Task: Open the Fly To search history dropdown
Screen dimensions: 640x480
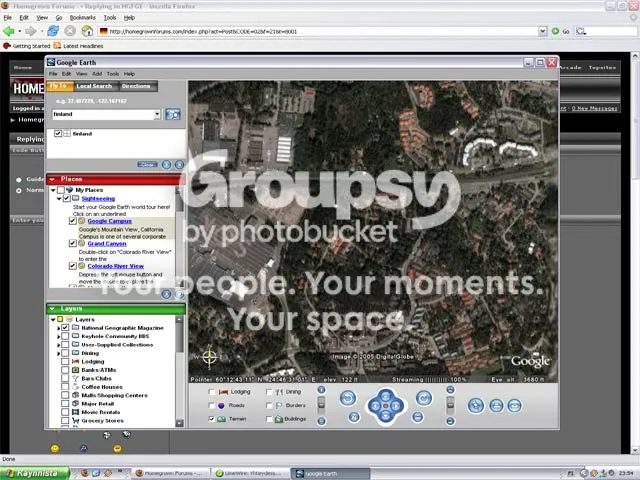Action: 157,114
